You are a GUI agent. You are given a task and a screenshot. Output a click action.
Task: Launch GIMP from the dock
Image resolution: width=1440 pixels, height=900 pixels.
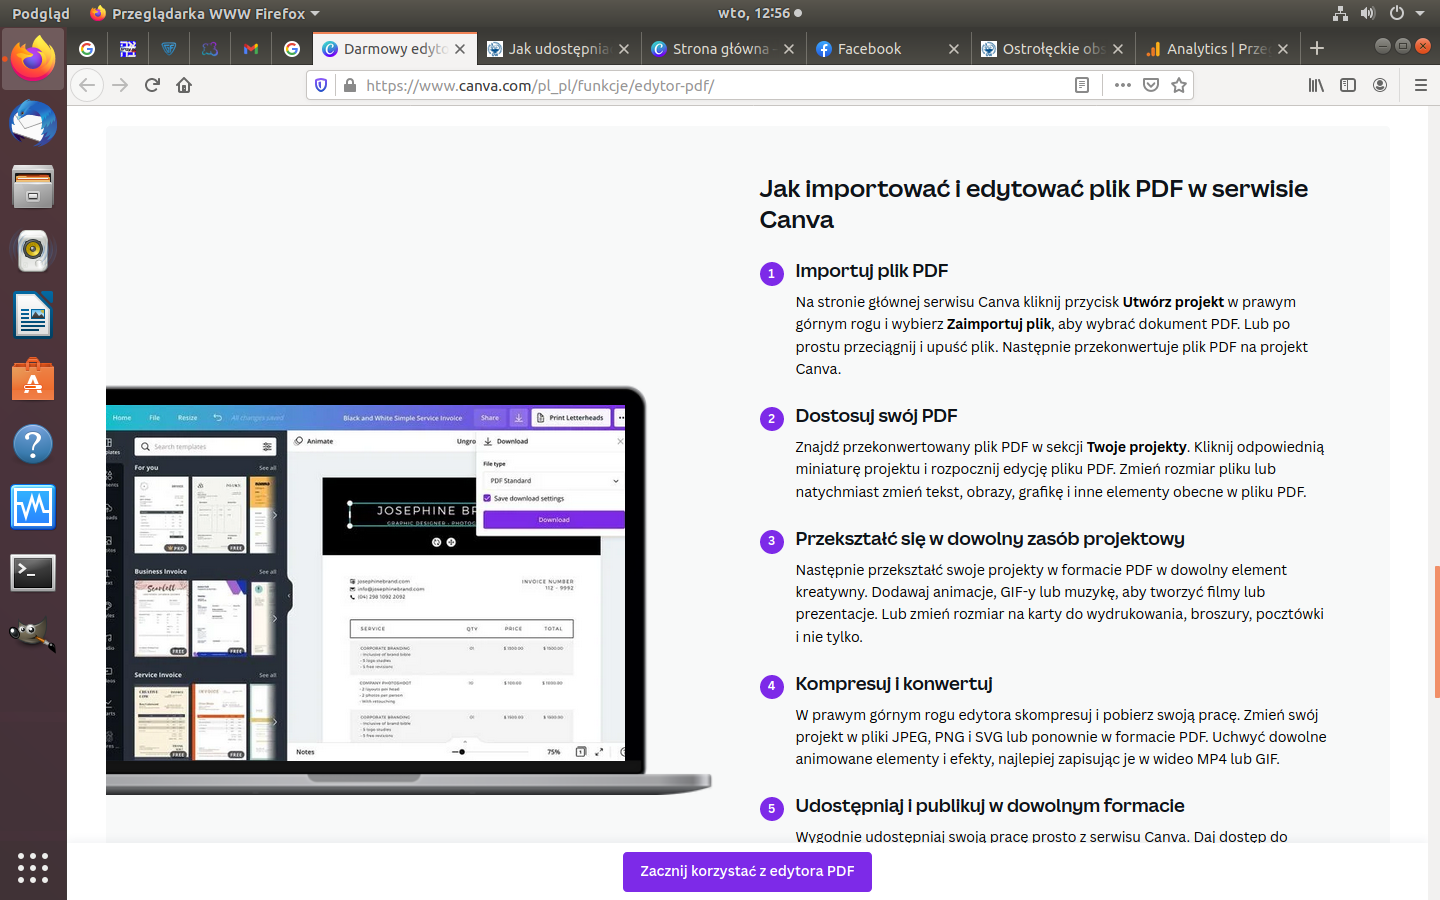click(x=33, y=636)
